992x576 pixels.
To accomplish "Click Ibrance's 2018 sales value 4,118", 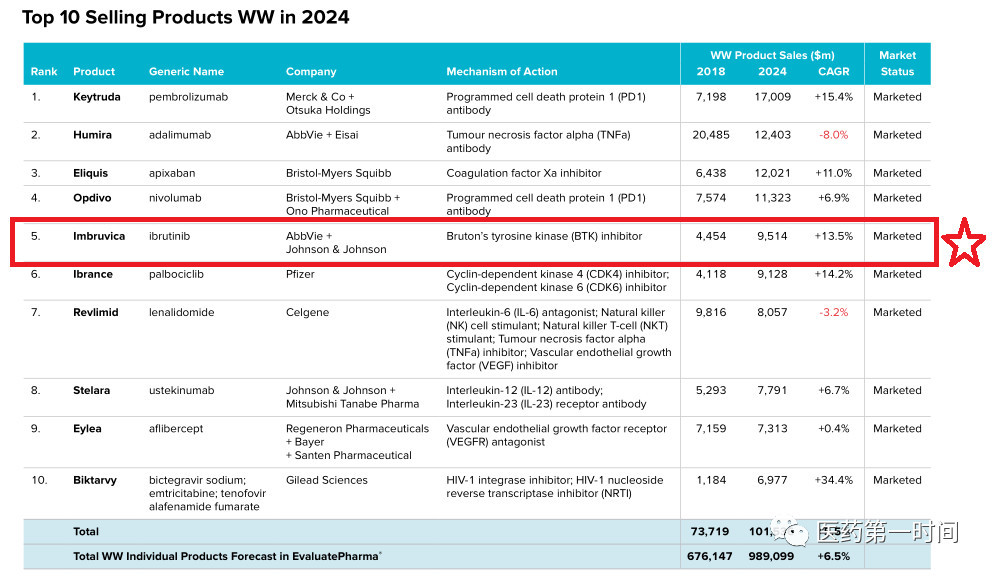I will pos(710,274).
